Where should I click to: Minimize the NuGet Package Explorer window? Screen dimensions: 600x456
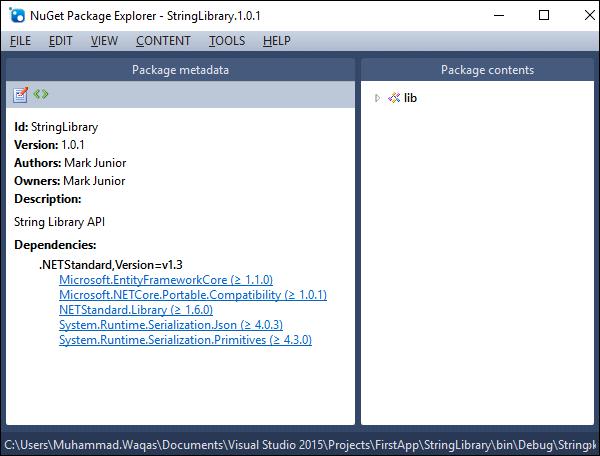point(499,15)
